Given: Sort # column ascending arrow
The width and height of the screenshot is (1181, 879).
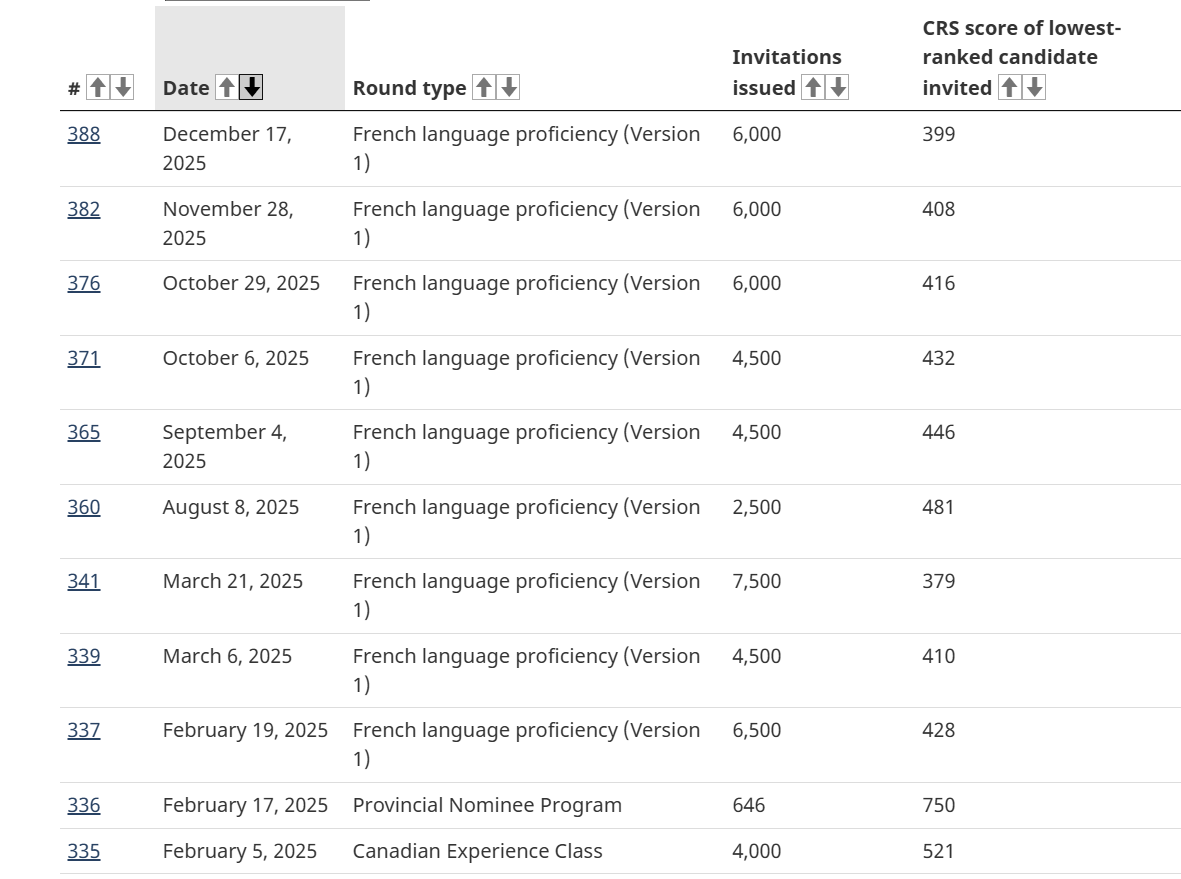Looking at the screenshot, I should click(x=97, y=88).
